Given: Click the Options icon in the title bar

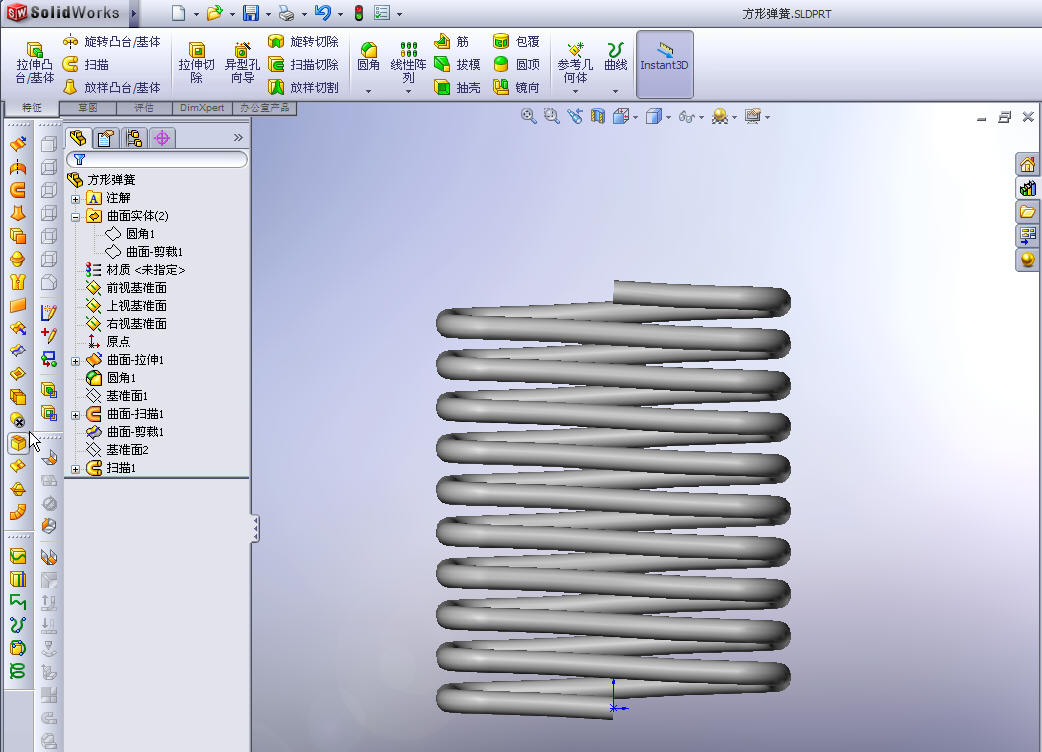Looking at the screenshot, I should tap(382, 13).
